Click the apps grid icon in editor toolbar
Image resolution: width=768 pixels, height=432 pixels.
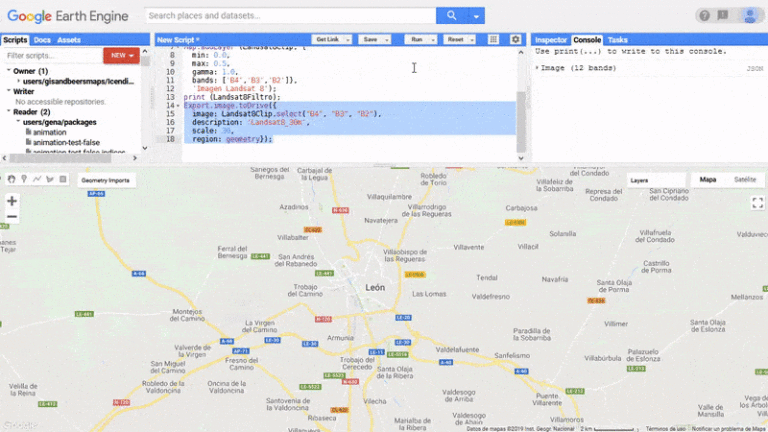point(493,40)
